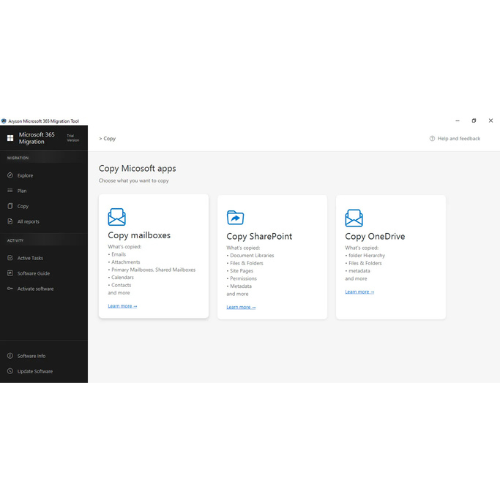500x500 pixels.
Task: Click the Help and feedback question icon
Action: point(432,138)
